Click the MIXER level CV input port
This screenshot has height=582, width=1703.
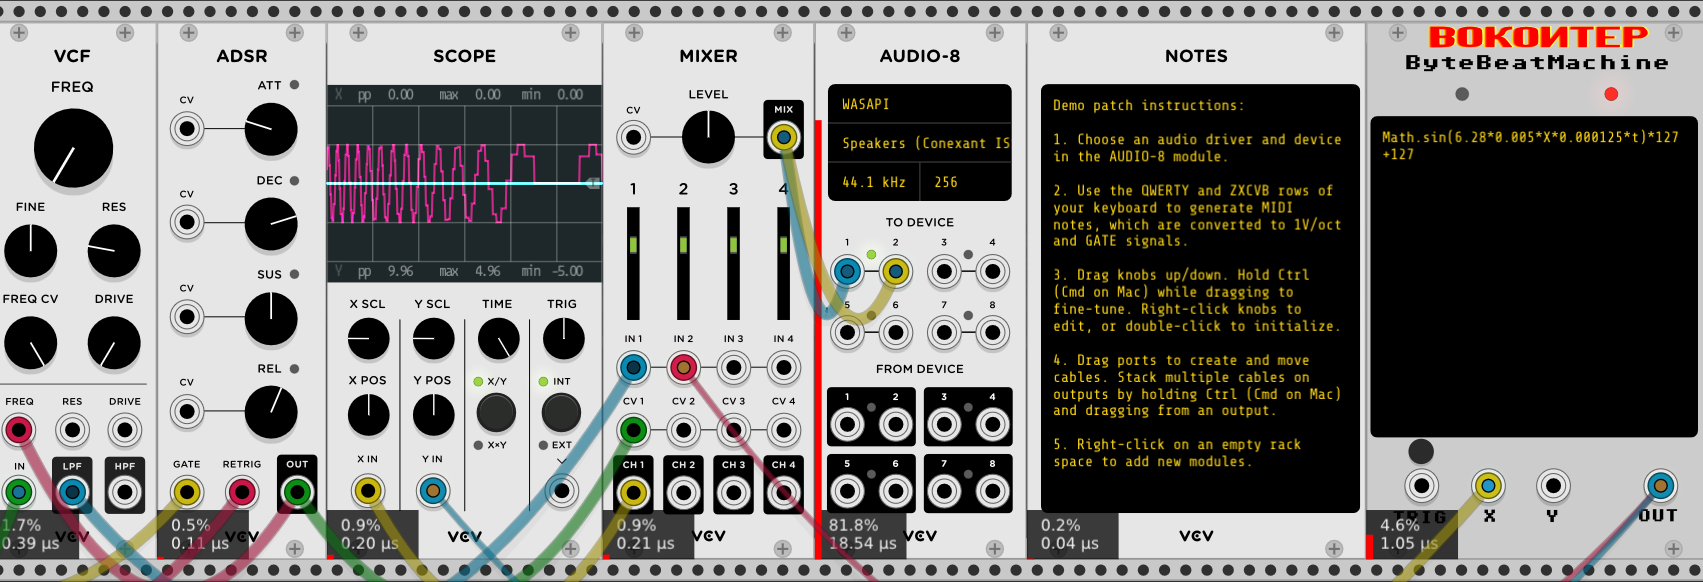click(633, 137)
